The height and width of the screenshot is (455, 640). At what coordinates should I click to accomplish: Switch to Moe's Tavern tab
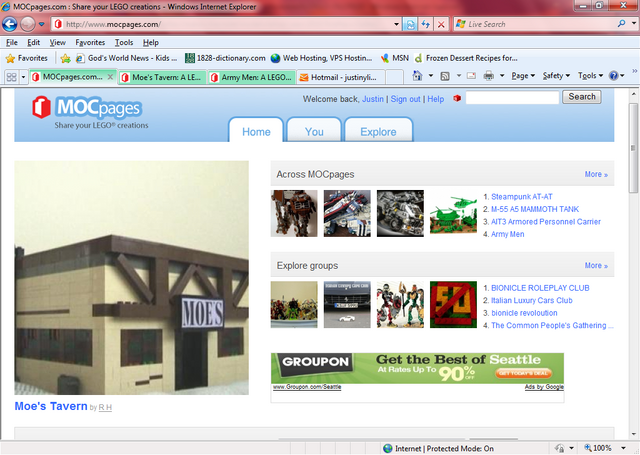click(x=162, y=77)
